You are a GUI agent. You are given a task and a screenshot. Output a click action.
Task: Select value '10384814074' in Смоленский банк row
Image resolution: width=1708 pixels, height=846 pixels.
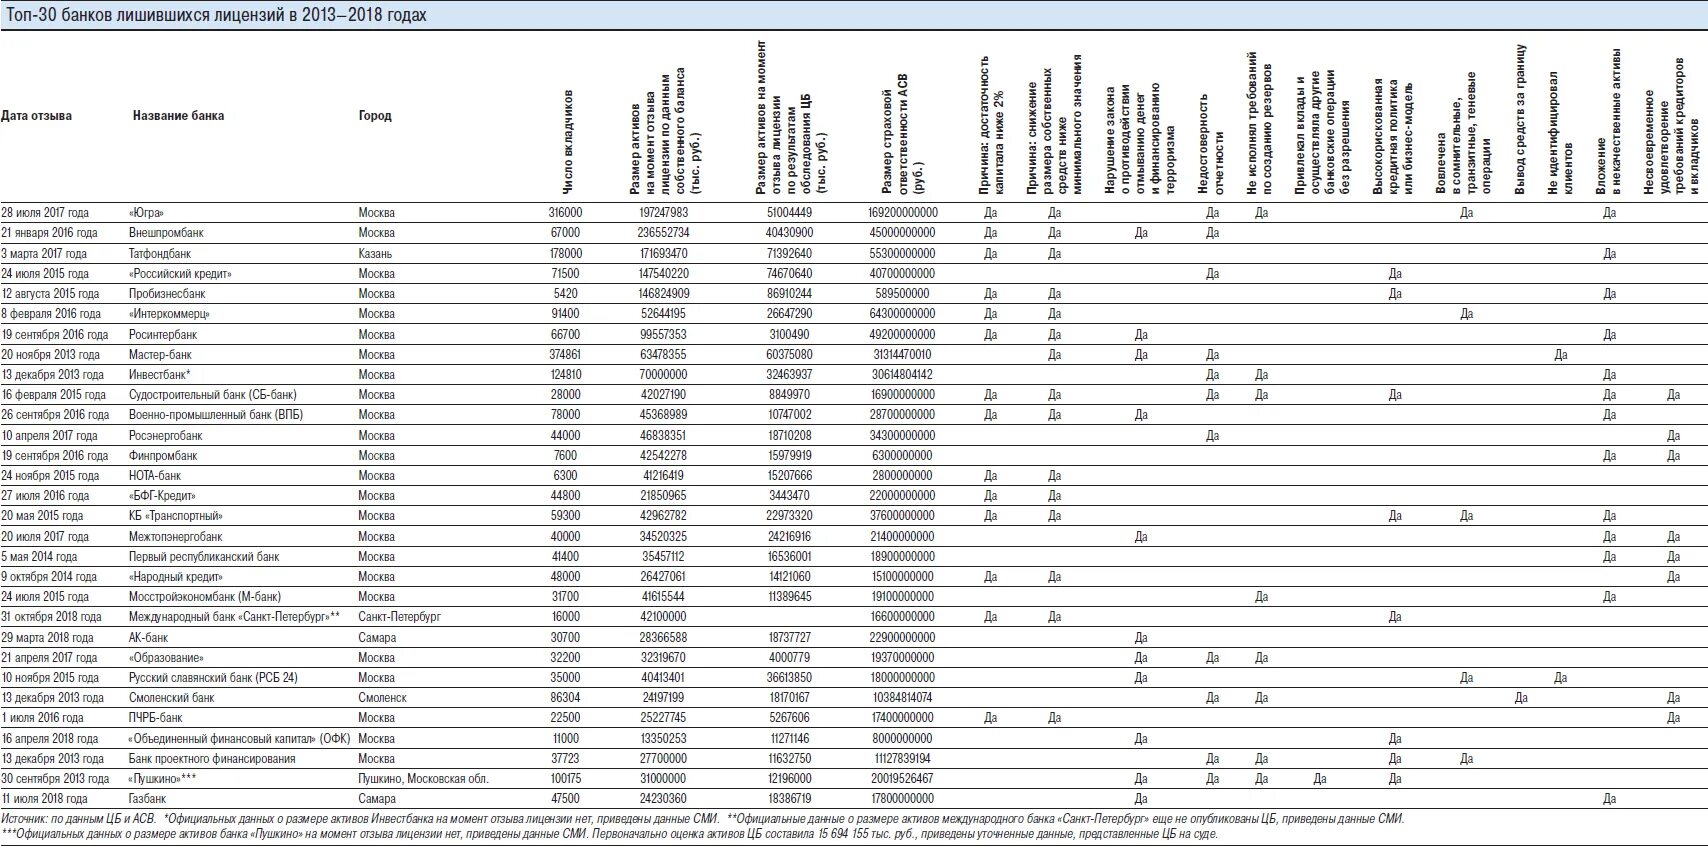point(902,698)
